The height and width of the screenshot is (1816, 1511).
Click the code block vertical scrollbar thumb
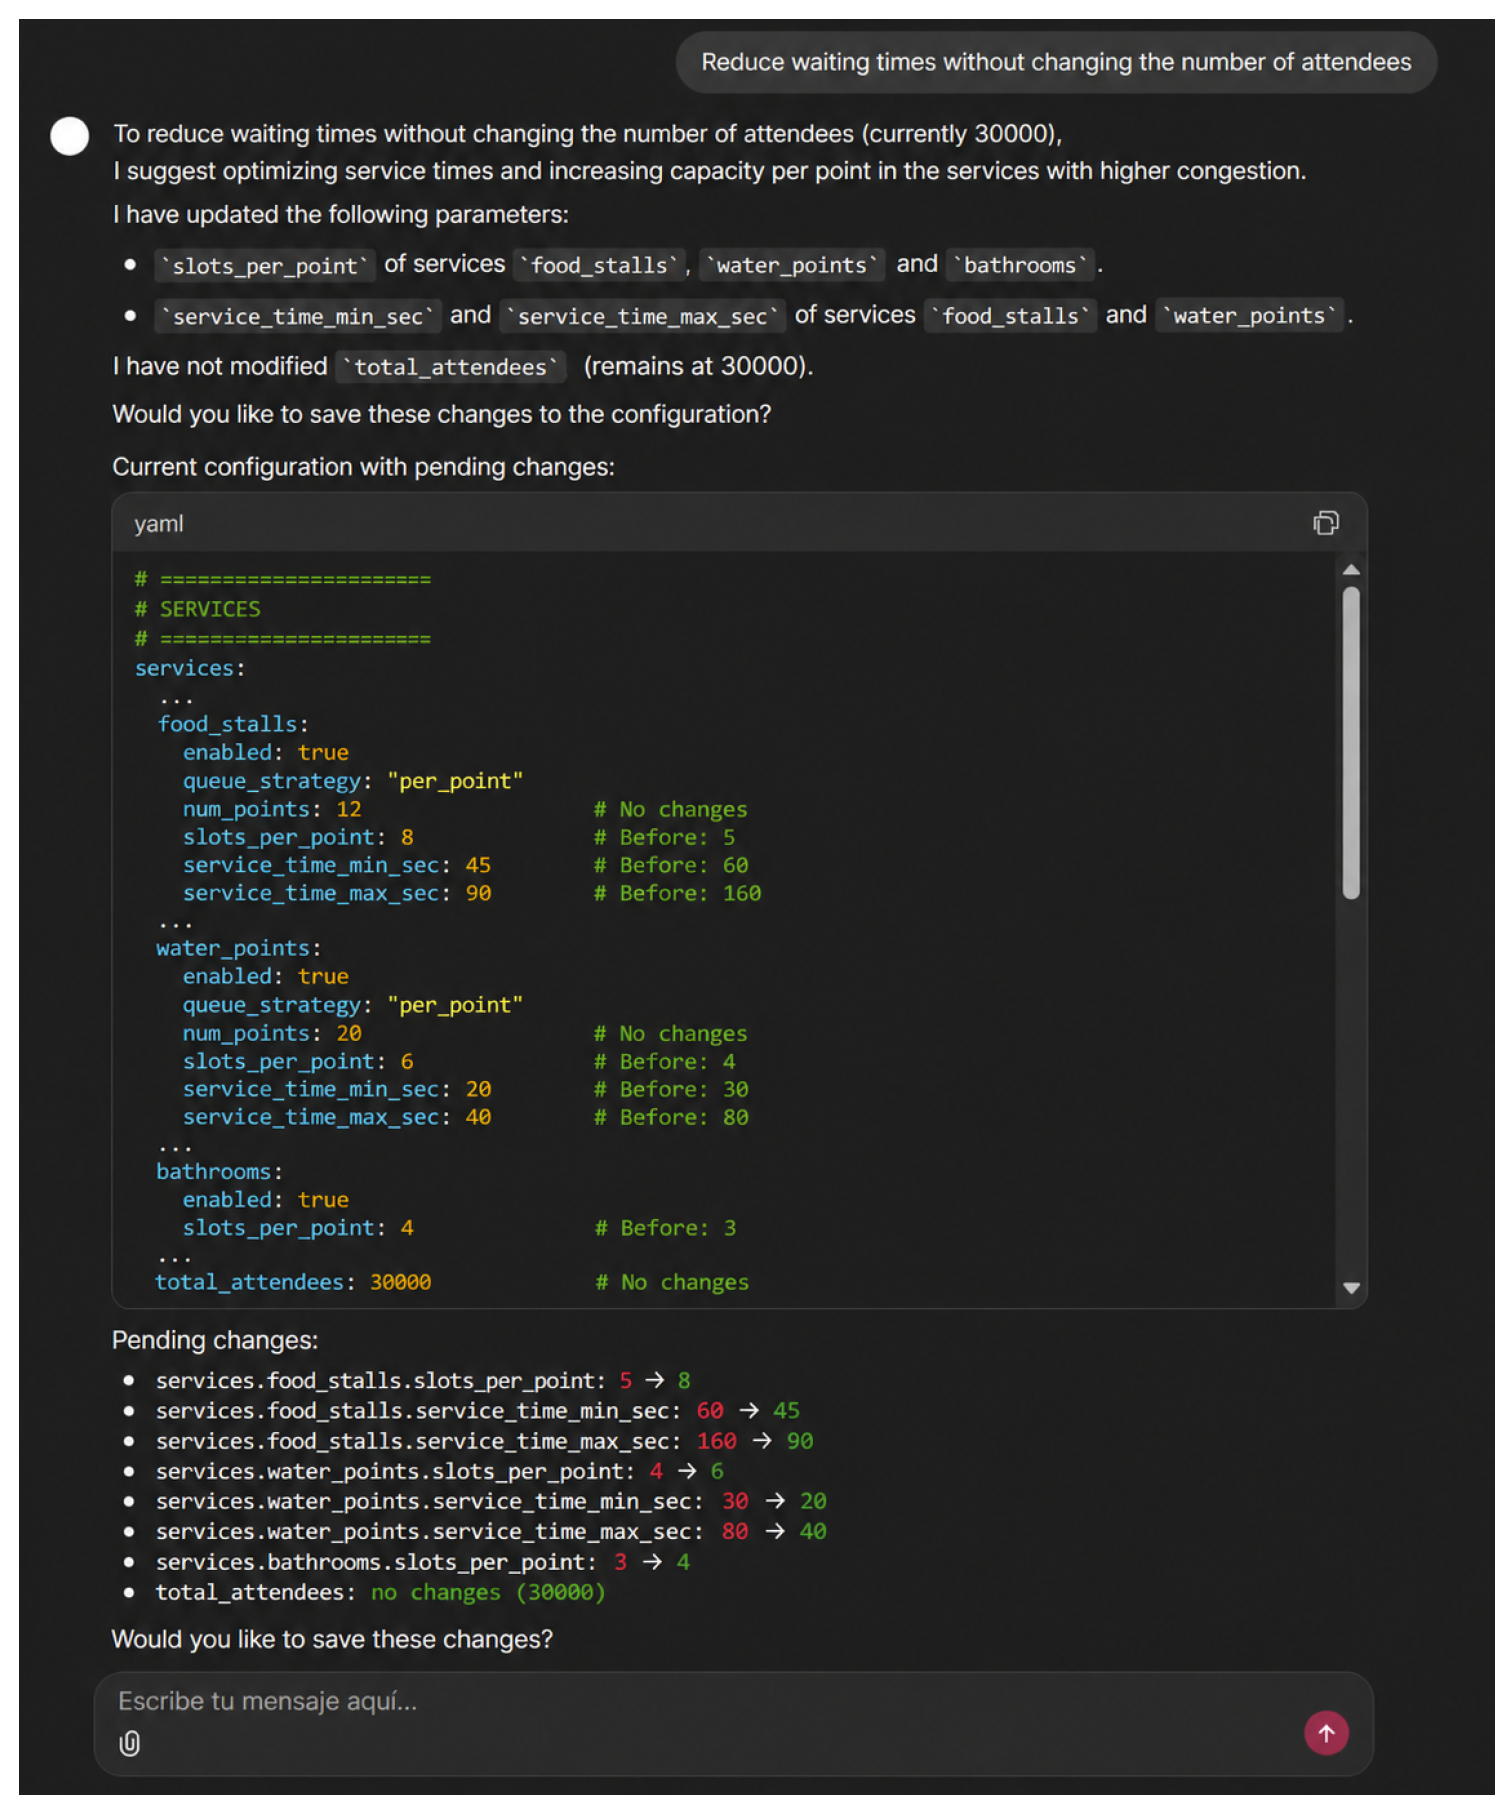coord(1351,743)
